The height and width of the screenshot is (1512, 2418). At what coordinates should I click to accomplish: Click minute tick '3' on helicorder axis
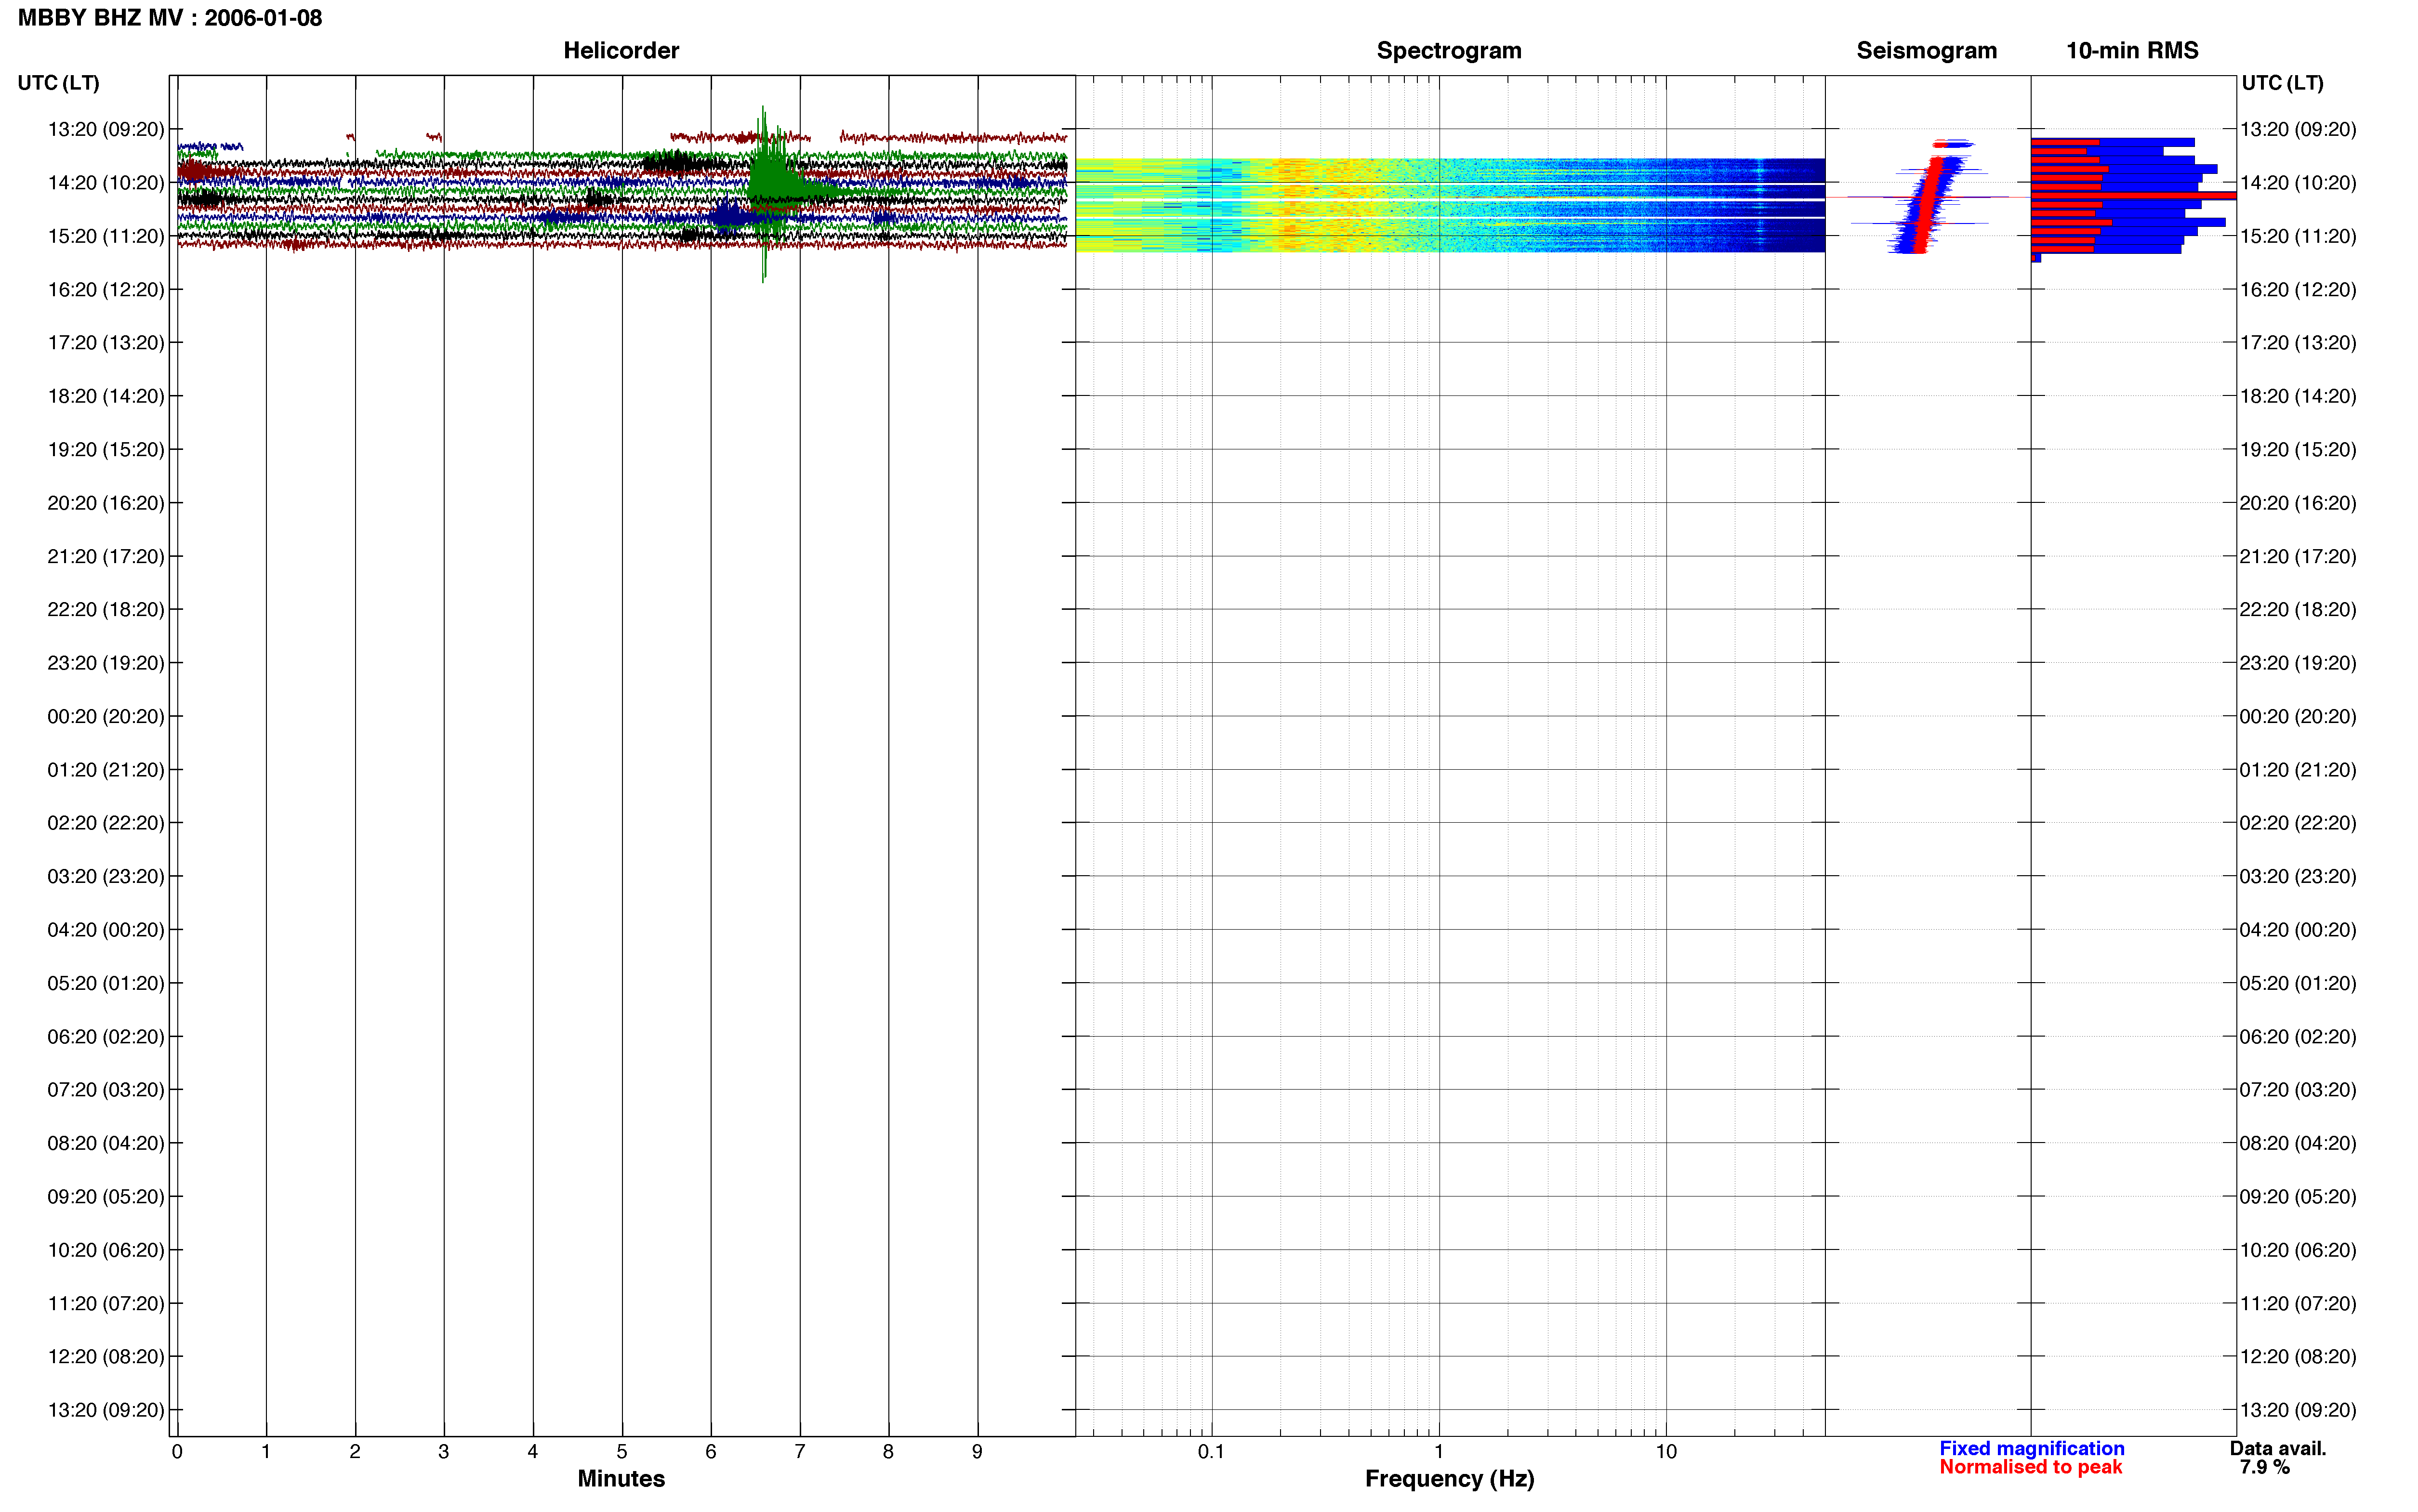click(x=444, y=1451)
